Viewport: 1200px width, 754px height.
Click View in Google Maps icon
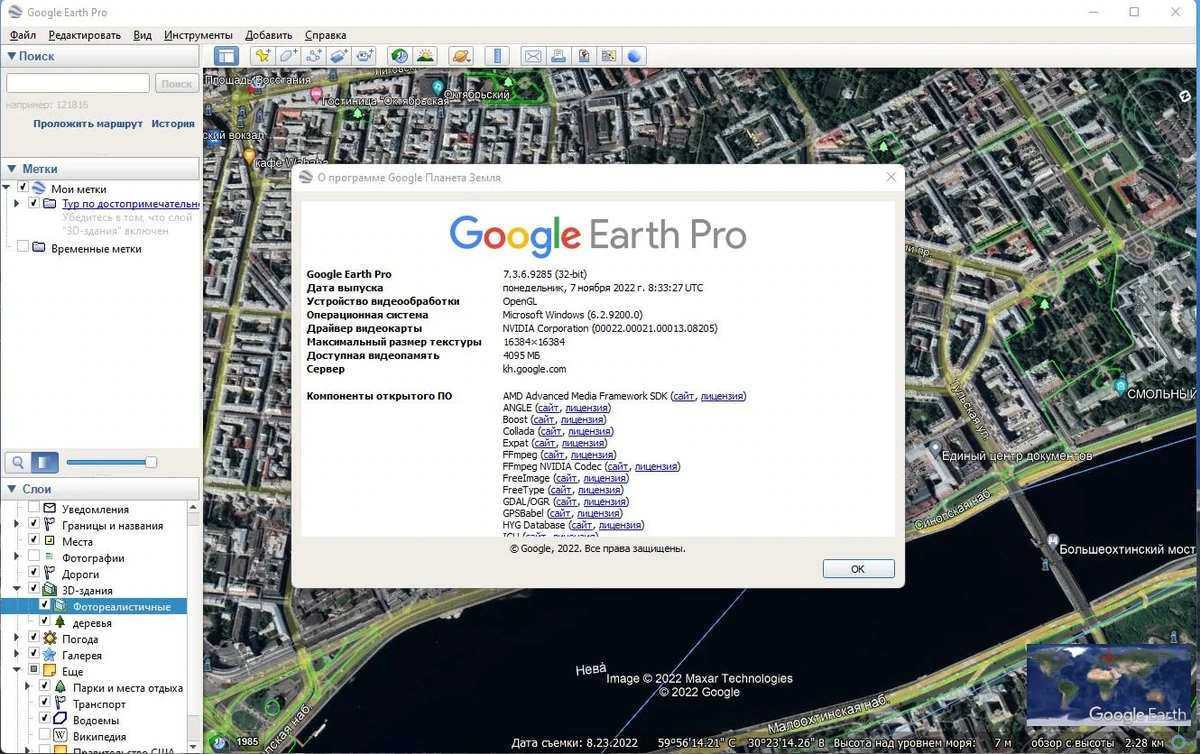coord(608,56)
